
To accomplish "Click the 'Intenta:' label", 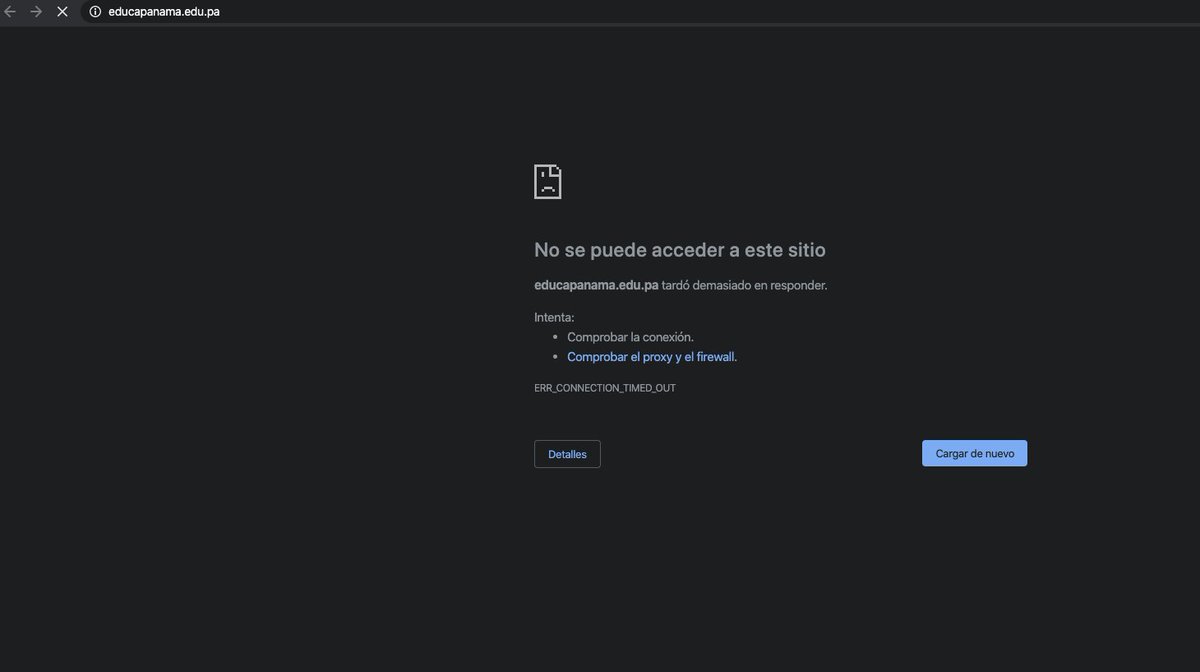I will [554, 317].
